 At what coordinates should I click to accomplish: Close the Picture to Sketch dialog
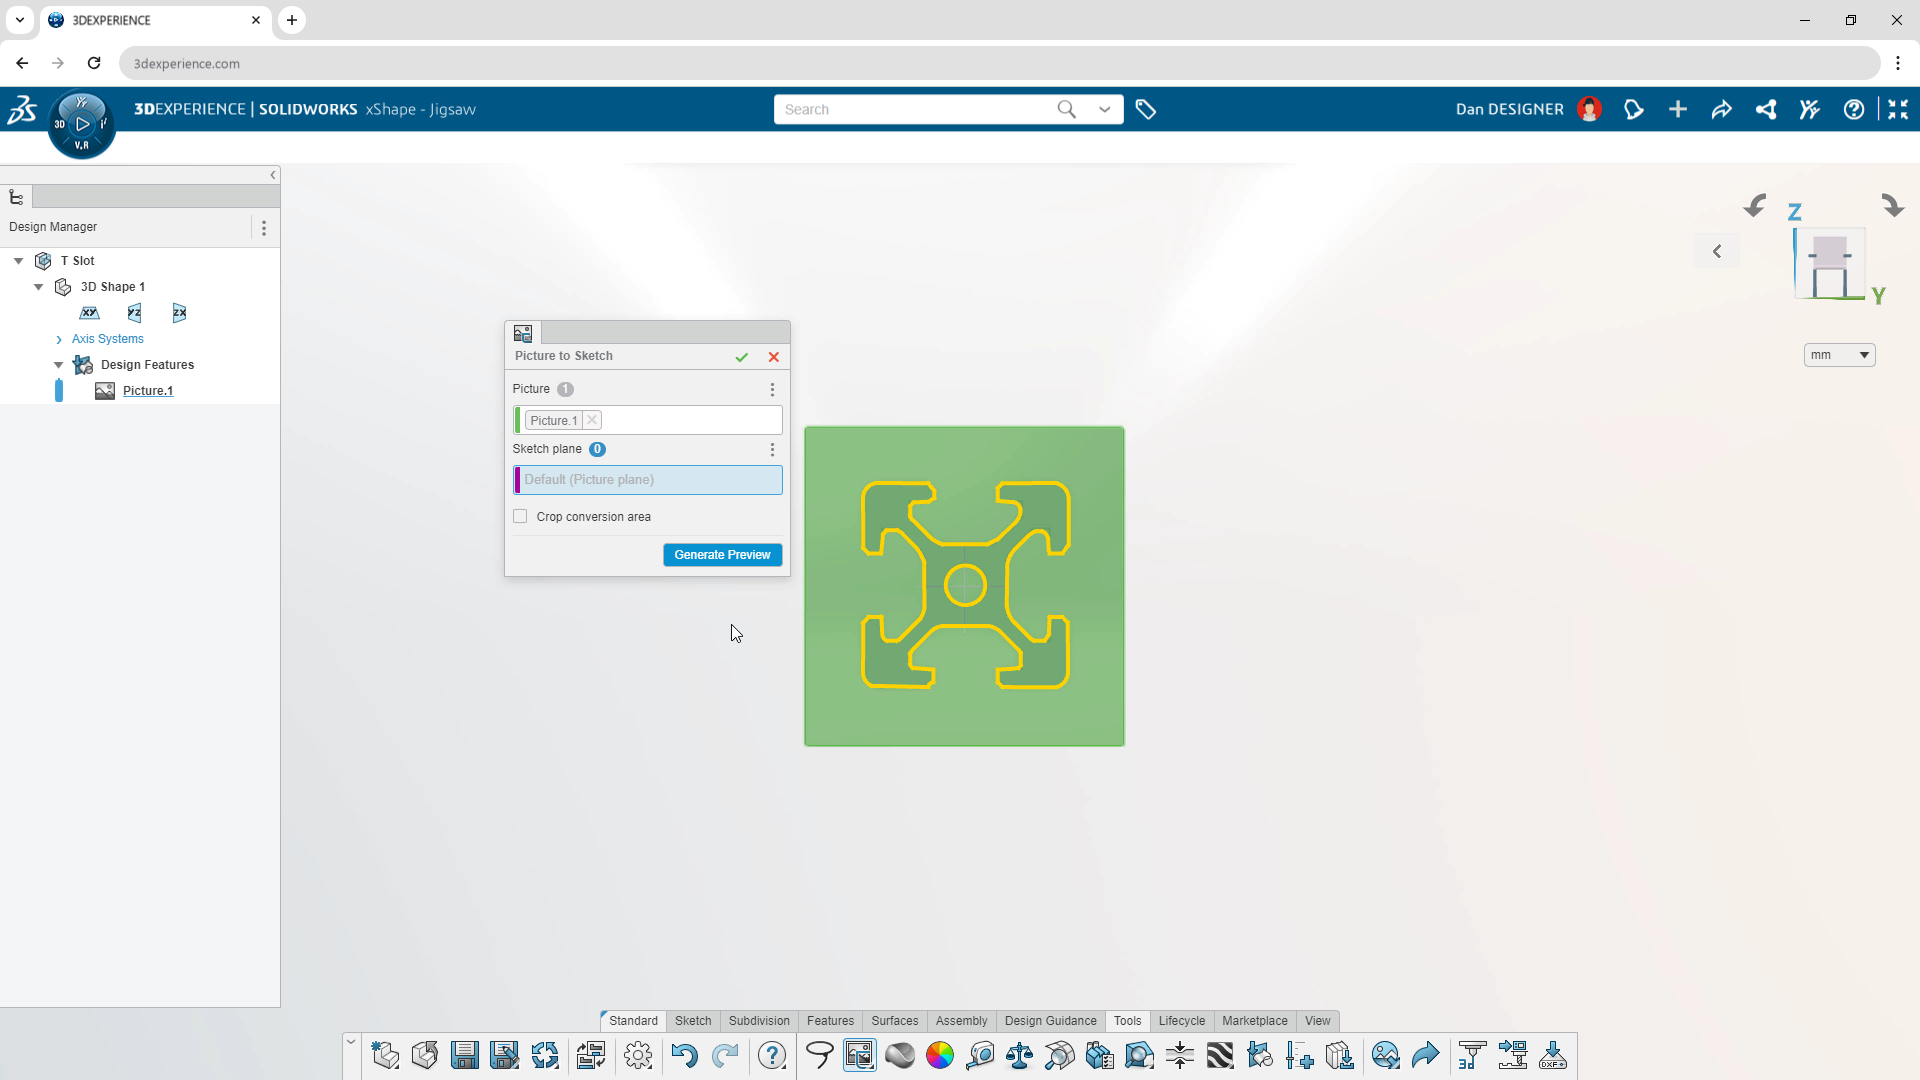(774, 356)
